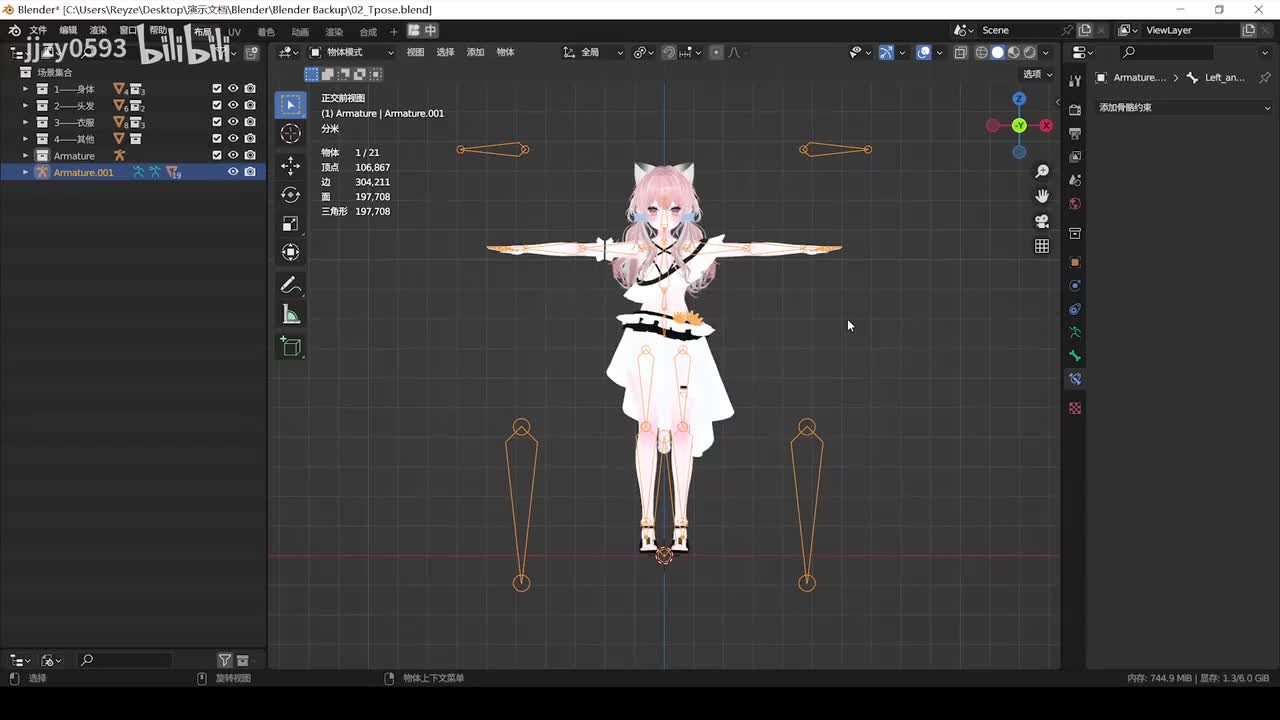The height and width of the screenshot is (720, 1280).
Task: Activate the Transform tool
Action: click(291, 252)
